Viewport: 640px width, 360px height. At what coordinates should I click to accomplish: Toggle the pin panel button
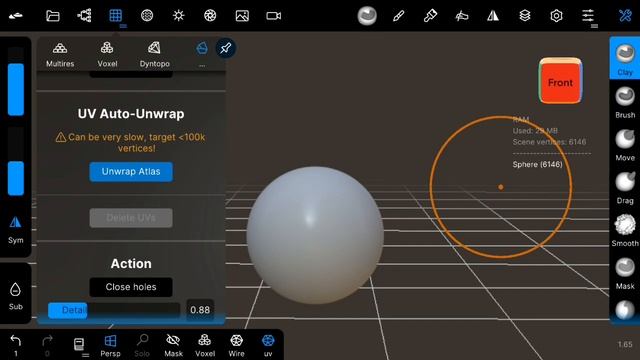click(x=225, y=49)
